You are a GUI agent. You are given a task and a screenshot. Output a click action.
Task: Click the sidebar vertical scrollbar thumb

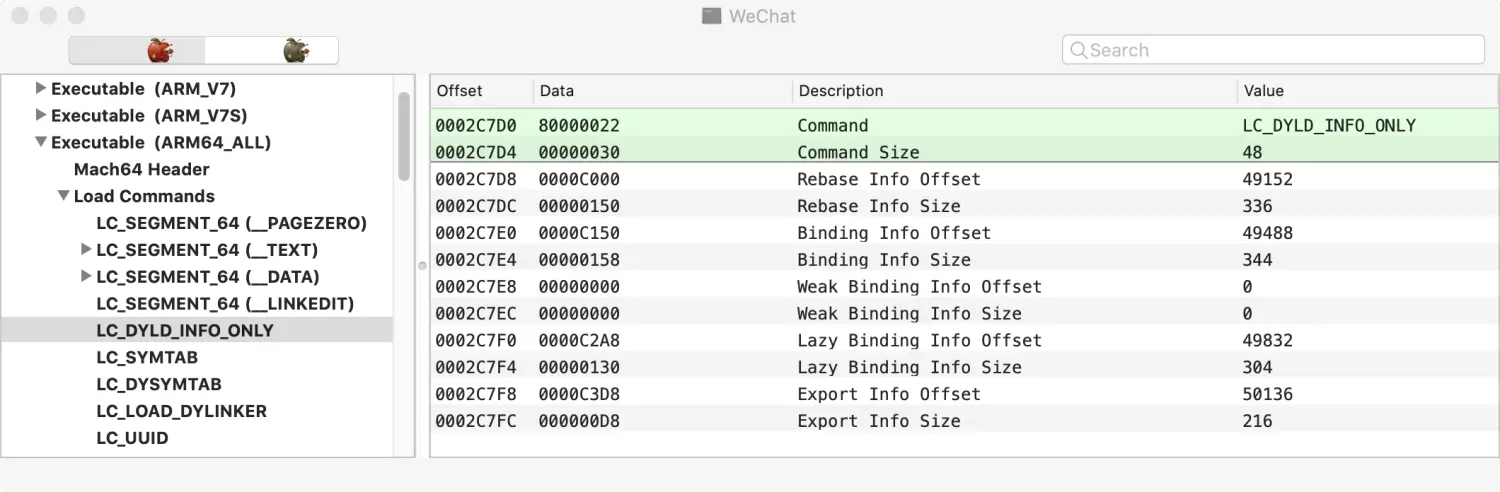404,136
